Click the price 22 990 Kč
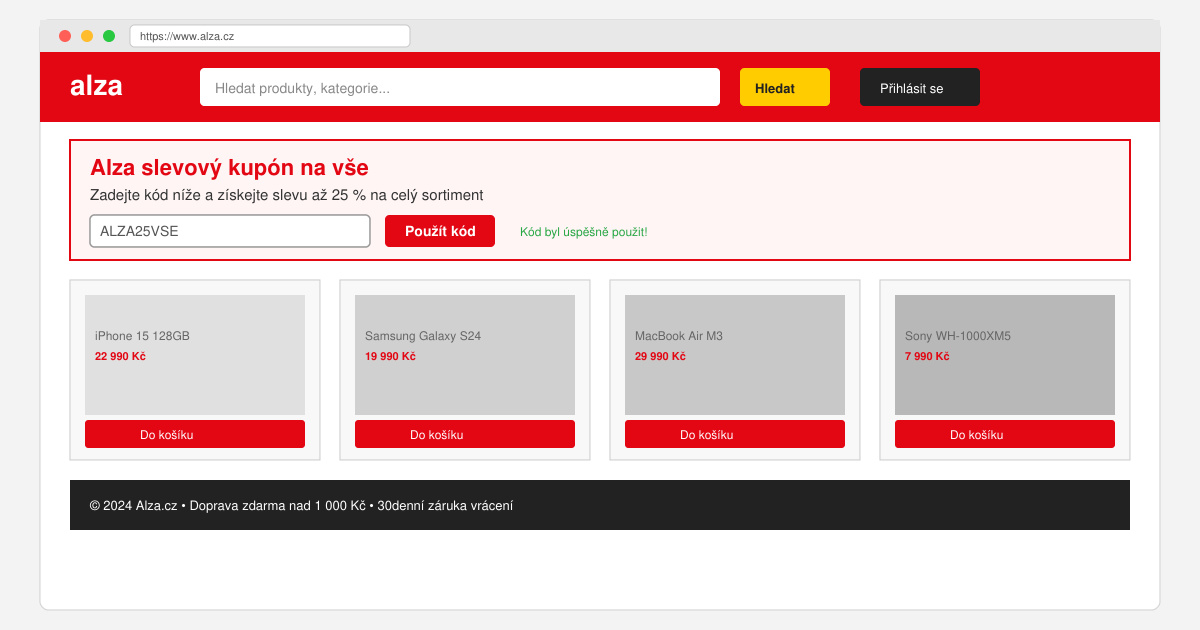 [x=120, y=356]
